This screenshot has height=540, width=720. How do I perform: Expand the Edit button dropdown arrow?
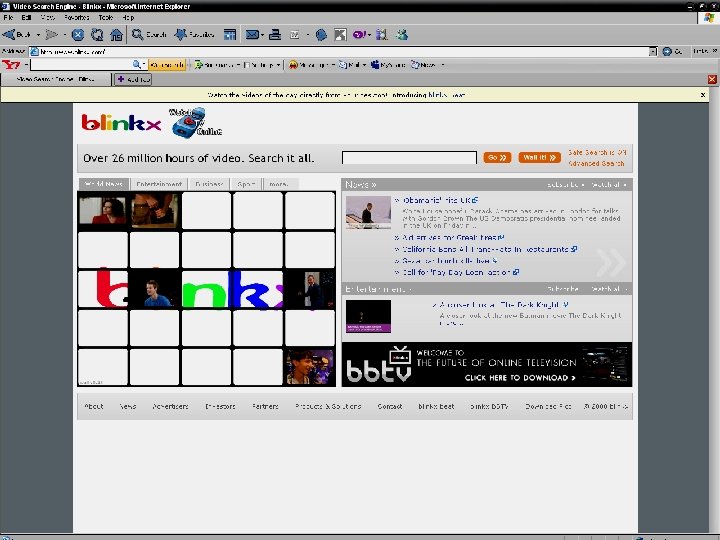[x=306, y=35]
